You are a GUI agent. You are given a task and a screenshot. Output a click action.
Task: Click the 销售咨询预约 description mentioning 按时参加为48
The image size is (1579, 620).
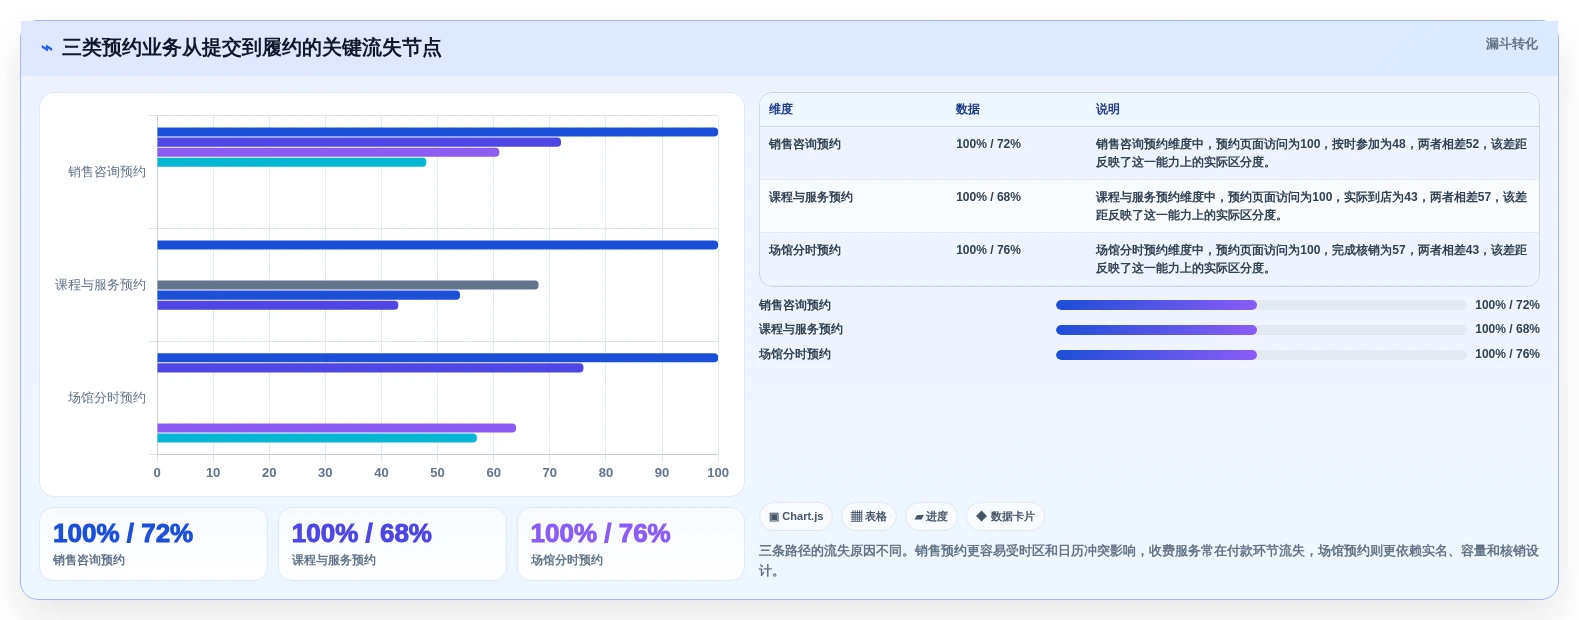pyautogui.click(x=1311, y=153)
